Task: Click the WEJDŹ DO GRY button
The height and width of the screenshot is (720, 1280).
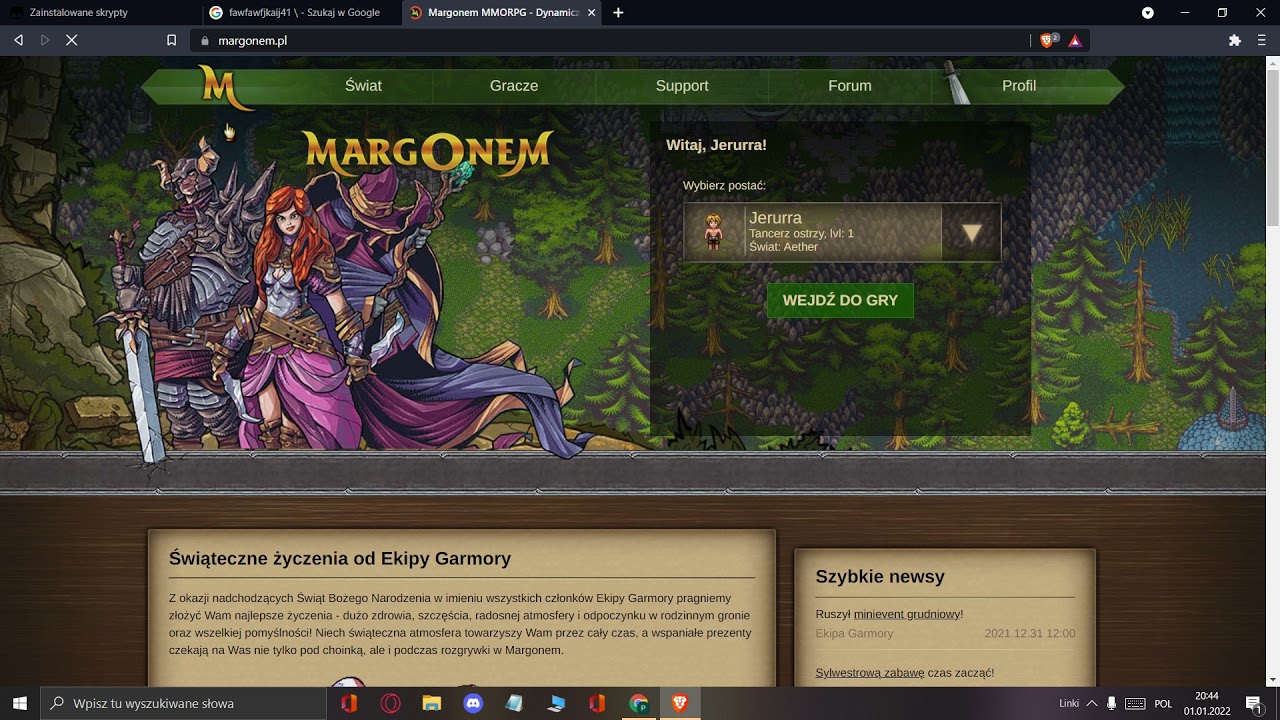Action: tap(840, 300)
